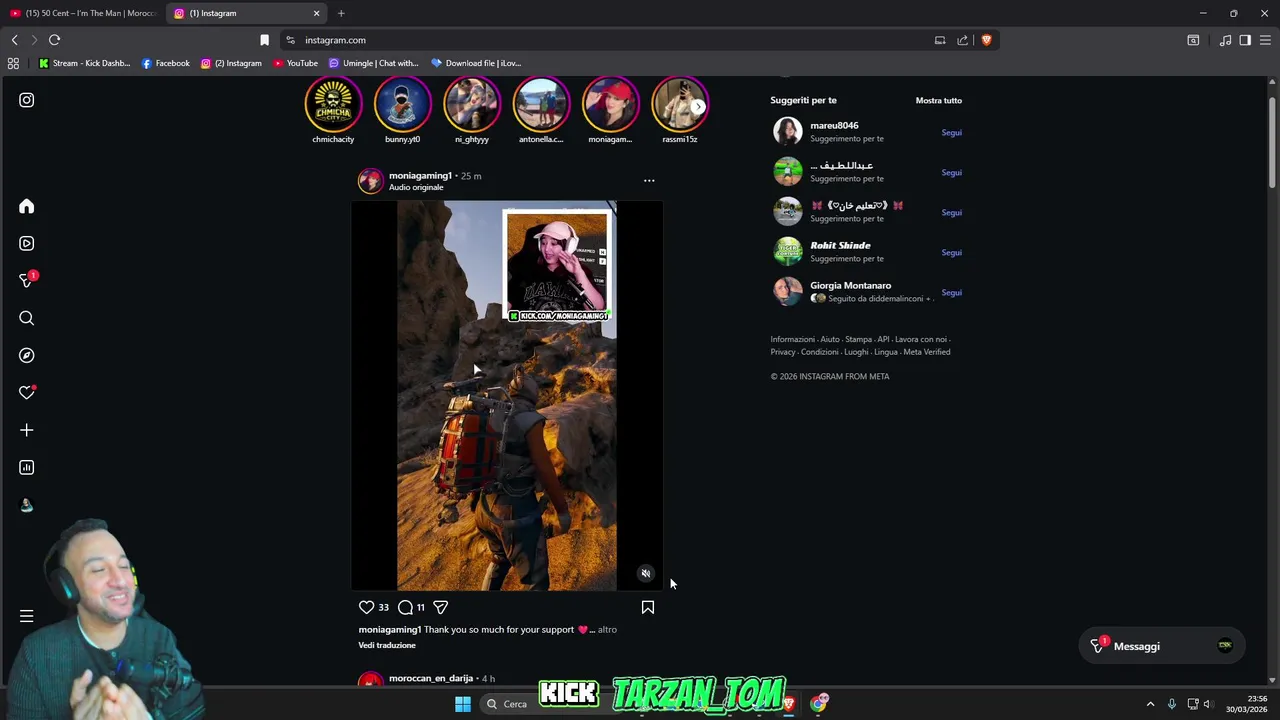
Task: Open profile avatar in sidebar
Action: tap(27, 505)
